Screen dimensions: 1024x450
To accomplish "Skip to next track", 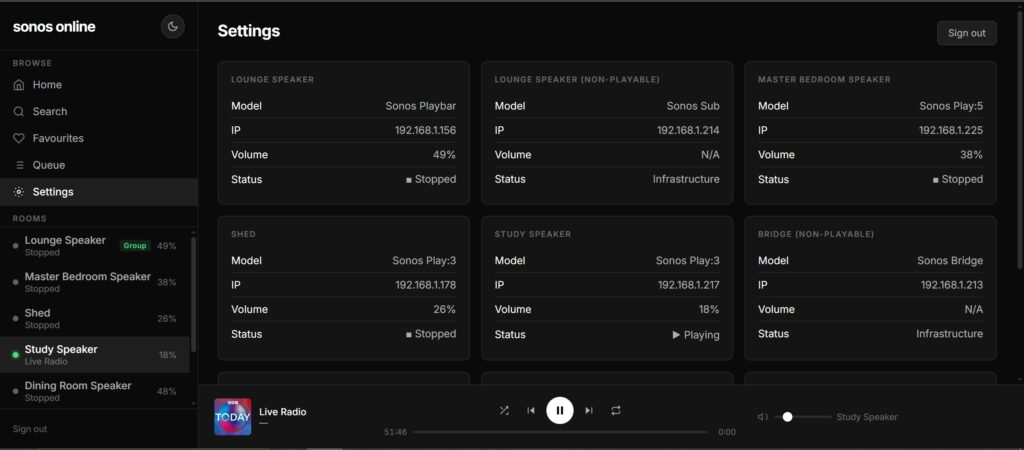I will pos(588,411).
